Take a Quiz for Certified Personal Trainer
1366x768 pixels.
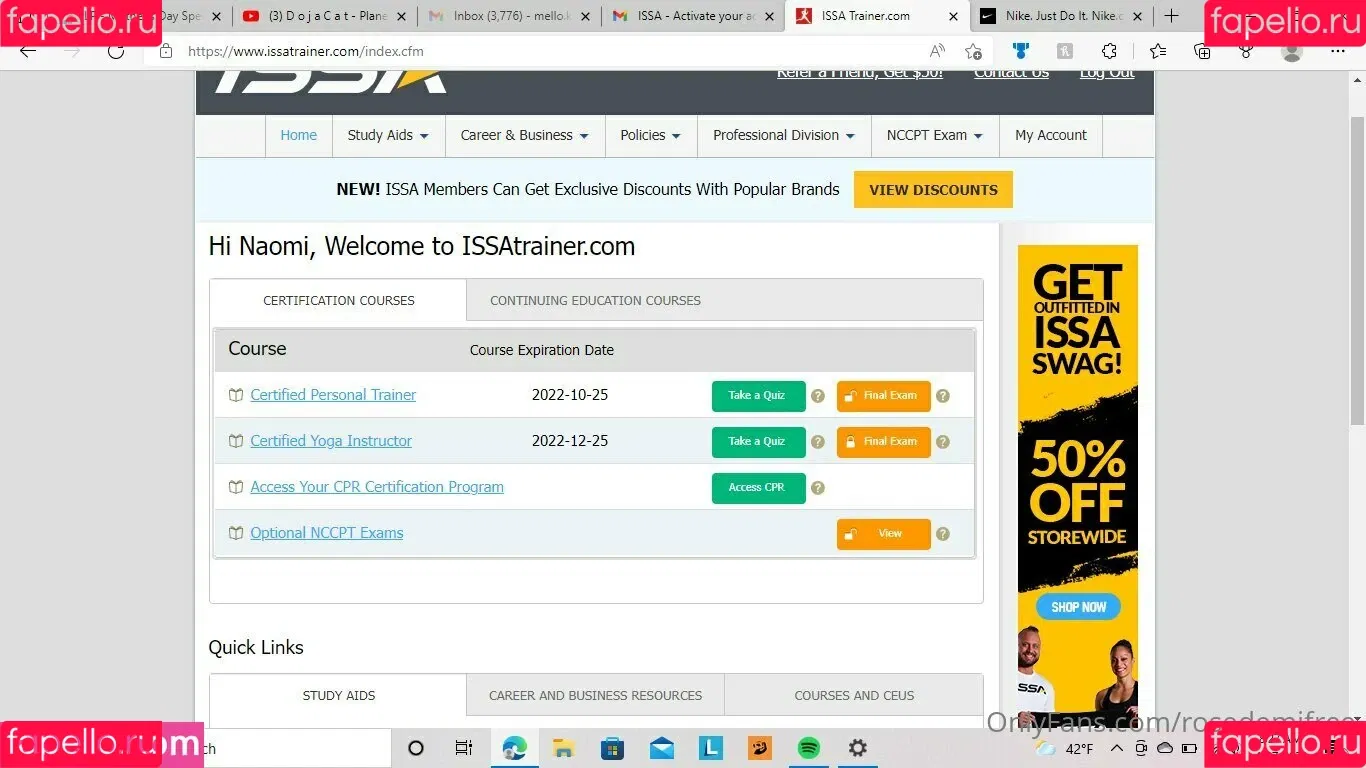758,396
